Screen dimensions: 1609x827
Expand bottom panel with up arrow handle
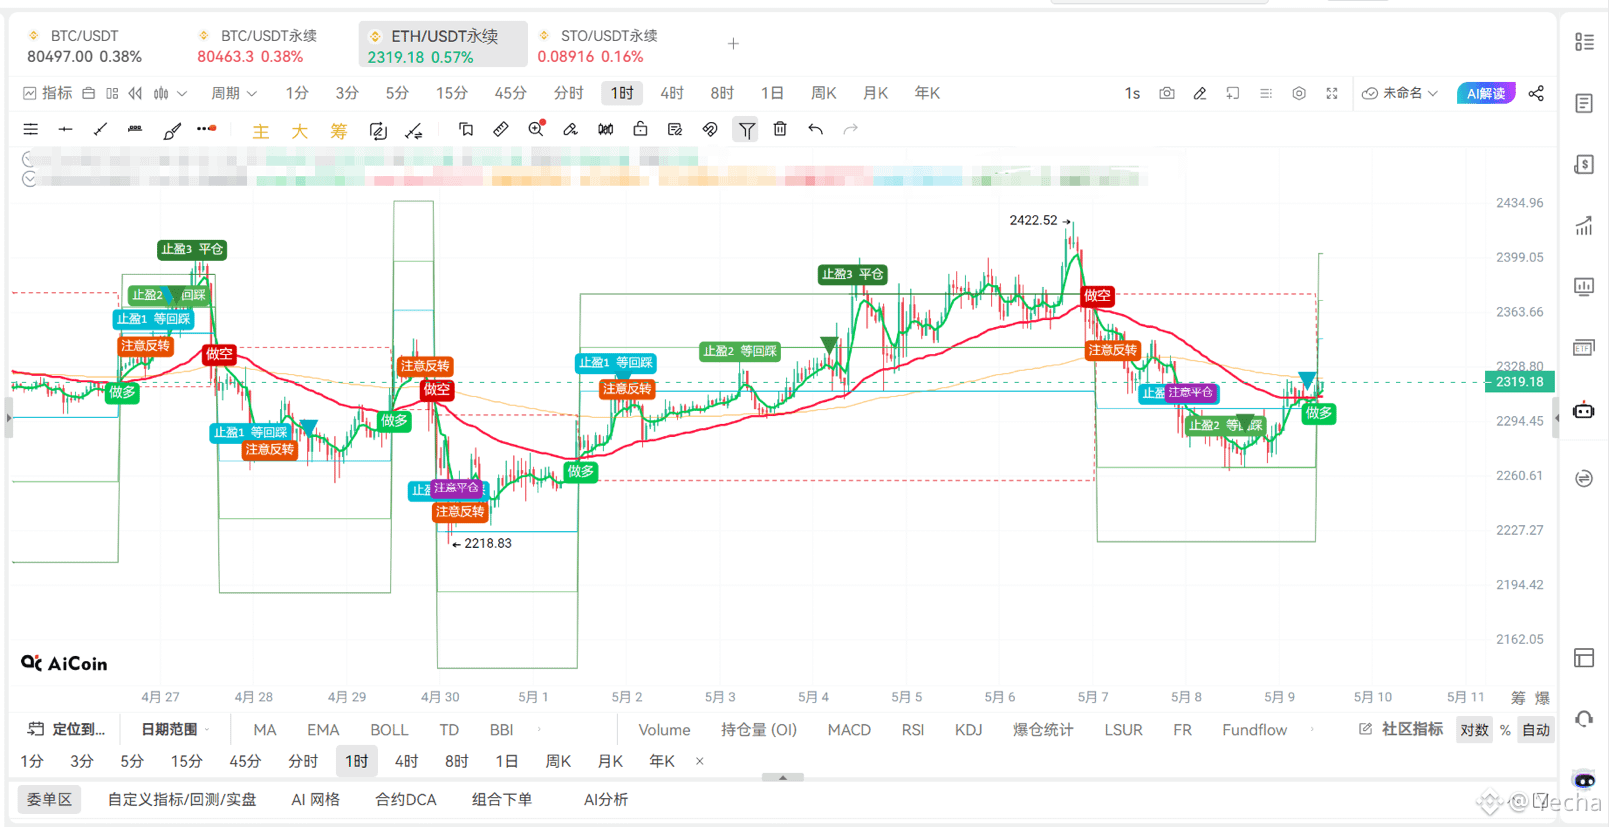click(783, 777)
